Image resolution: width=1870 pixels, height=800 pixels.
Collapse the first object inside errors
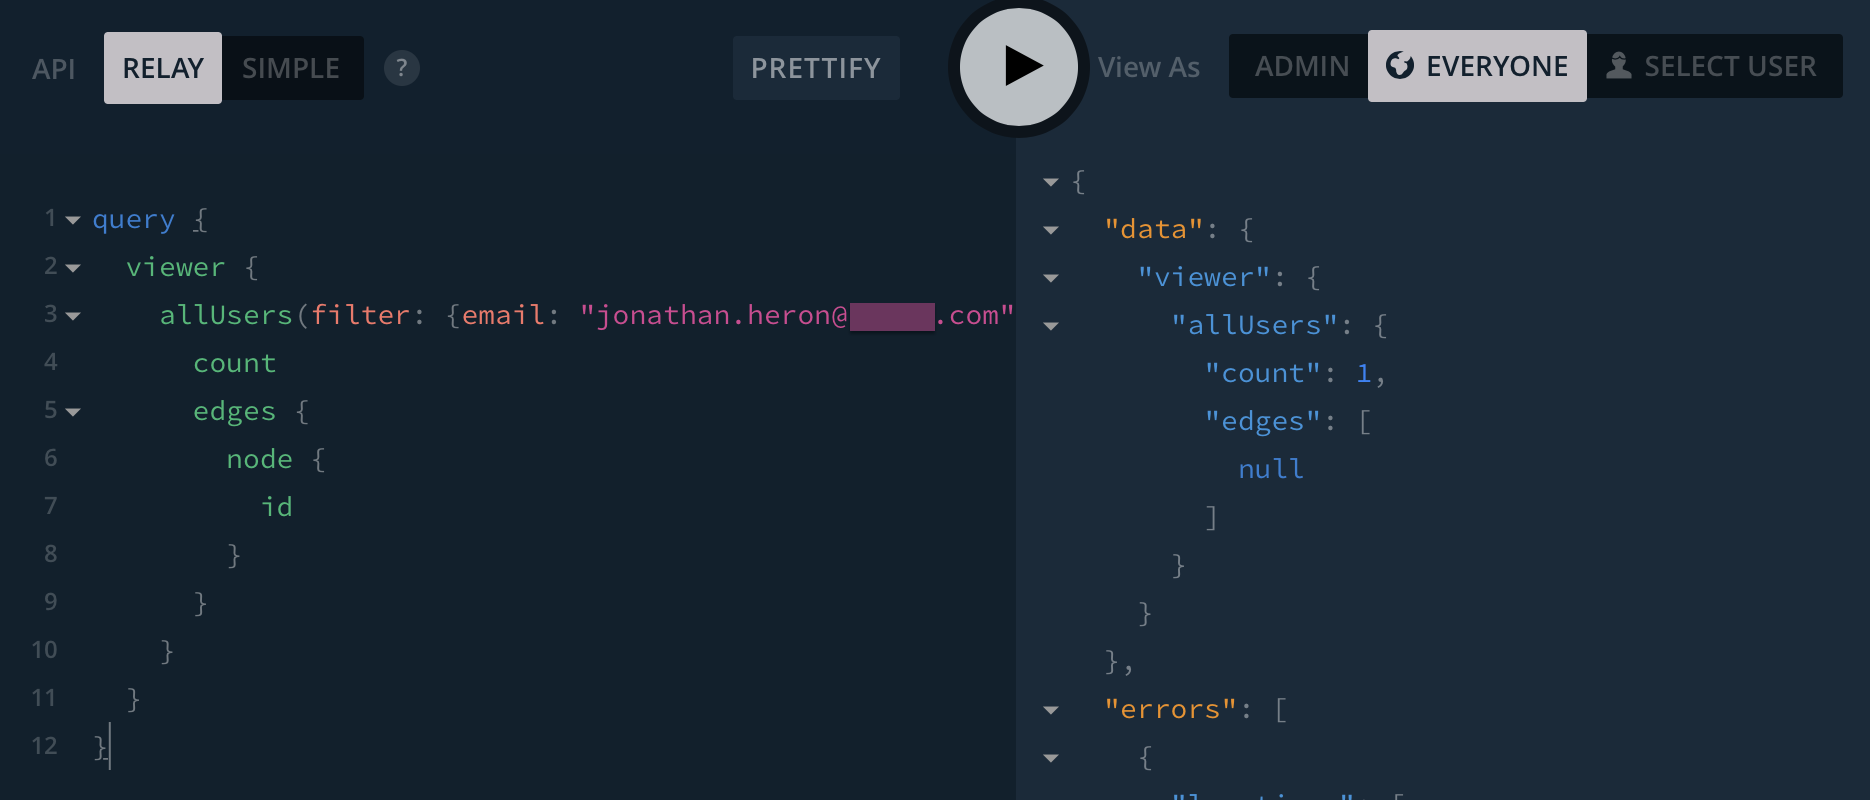1051,758
